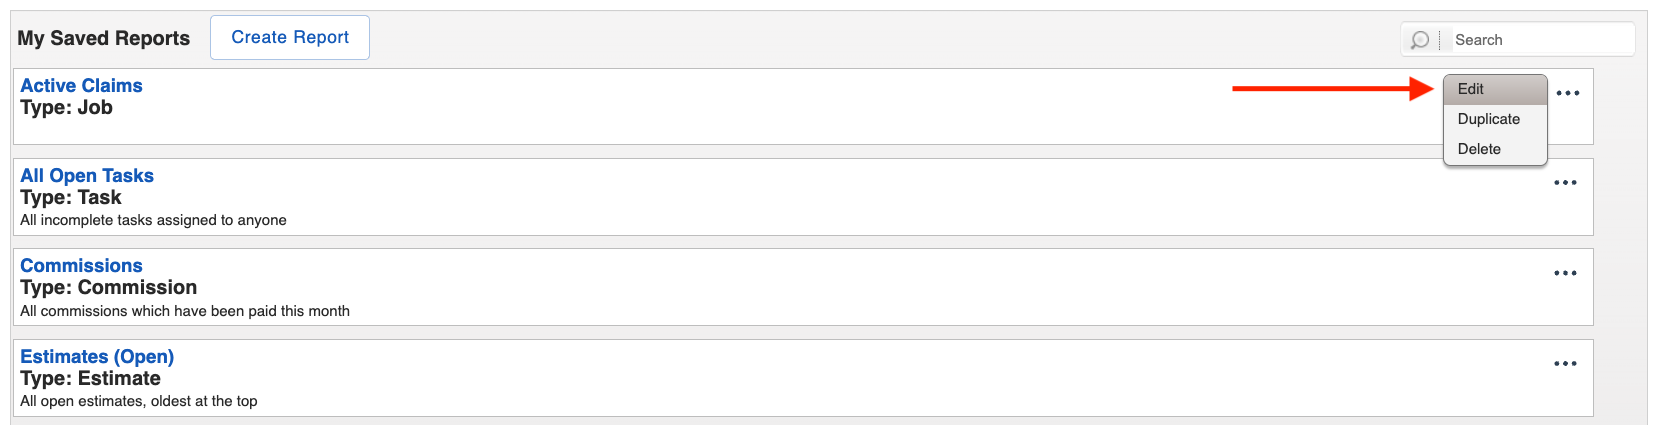Click the 'All incomplete tasks assigned to anyone' description
The width and height of the screenshot is (1660, 425).
point(153,220)
